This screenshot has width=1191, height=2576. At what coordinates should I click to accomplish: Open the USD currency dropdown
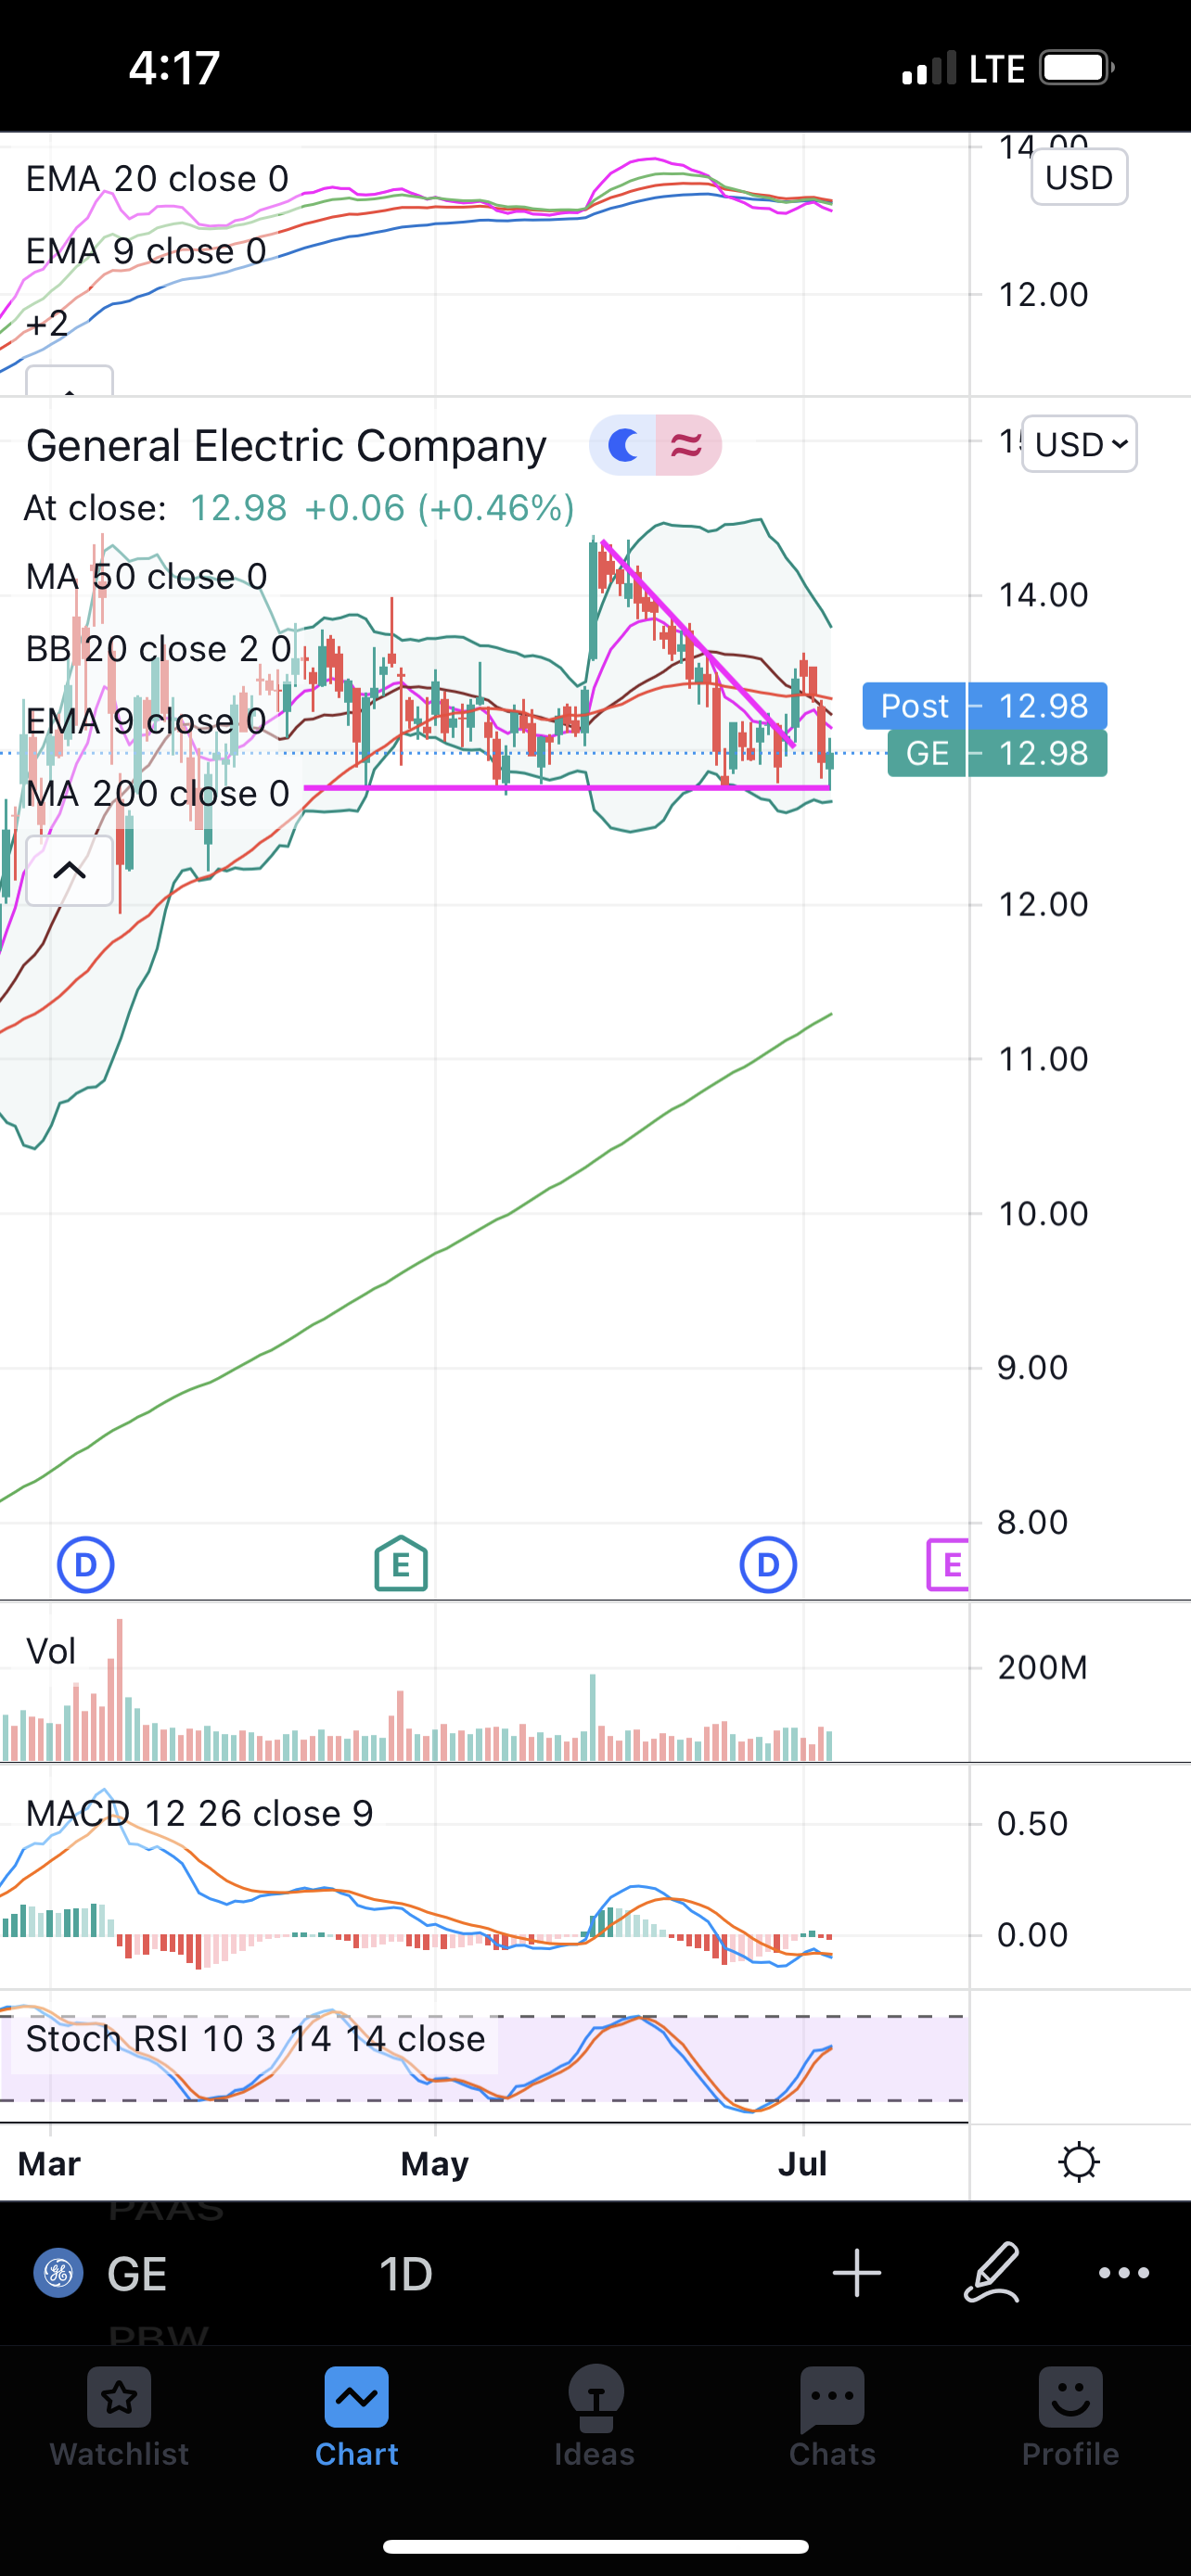point(1080,444)
